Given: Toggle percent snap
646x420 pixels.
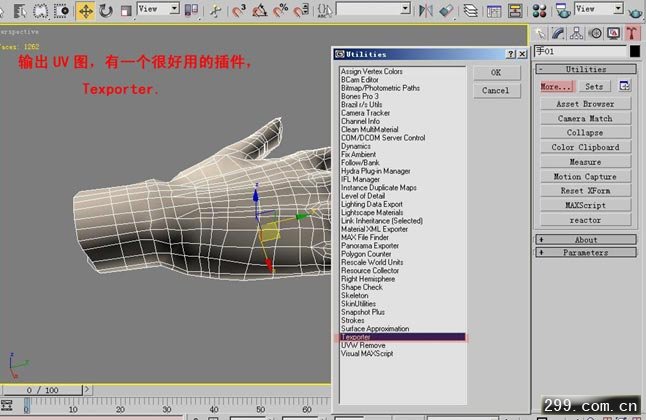Looking at the screenshot, I should point(281,10).
